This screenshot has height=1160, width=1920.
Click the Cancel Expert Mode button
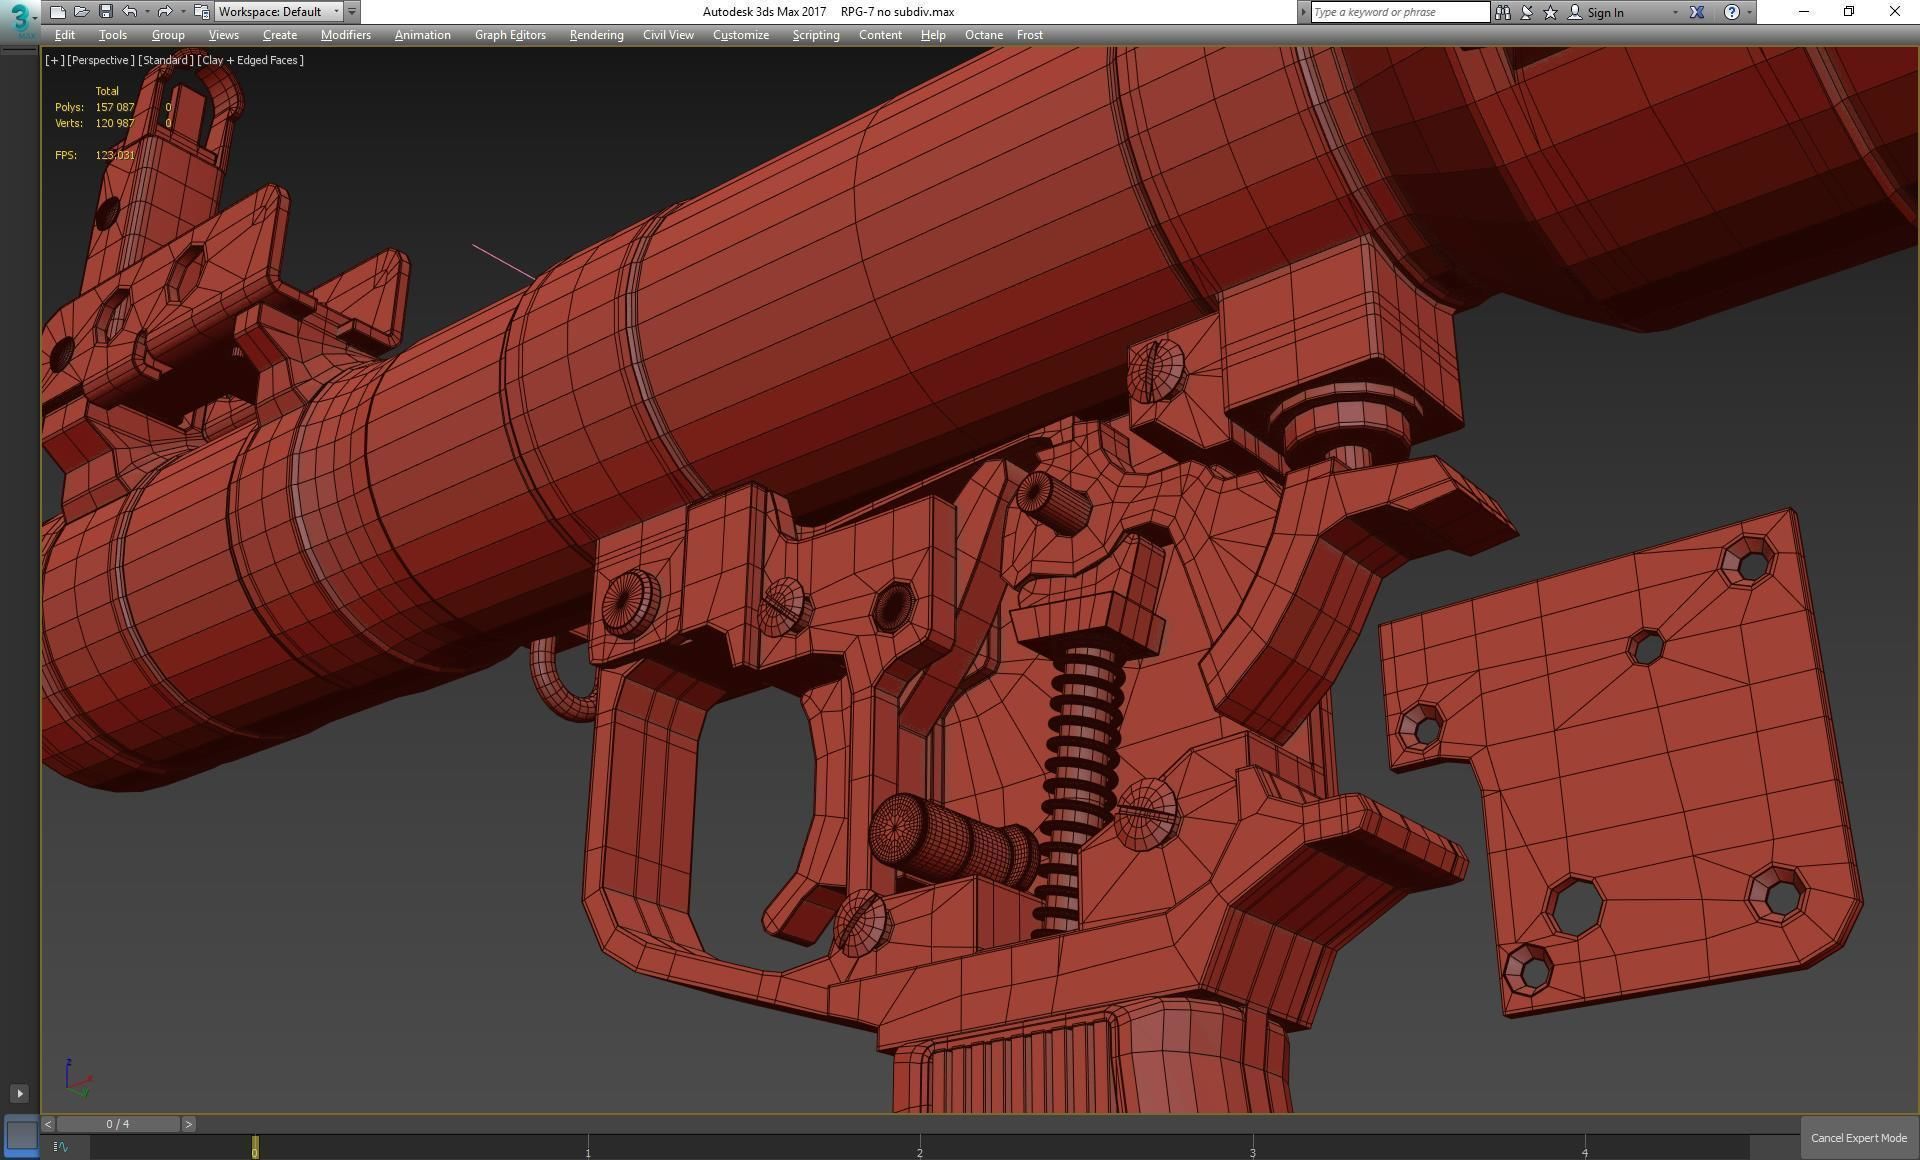pos(1858,1138)
